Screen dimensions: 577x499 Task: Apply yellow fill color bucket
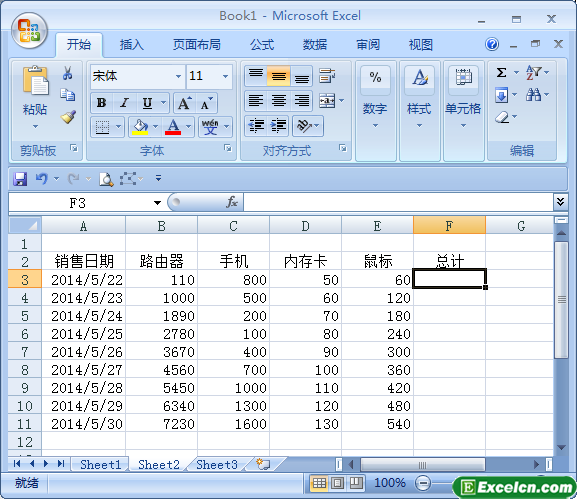pyautogui.click(x=140, y=127)
